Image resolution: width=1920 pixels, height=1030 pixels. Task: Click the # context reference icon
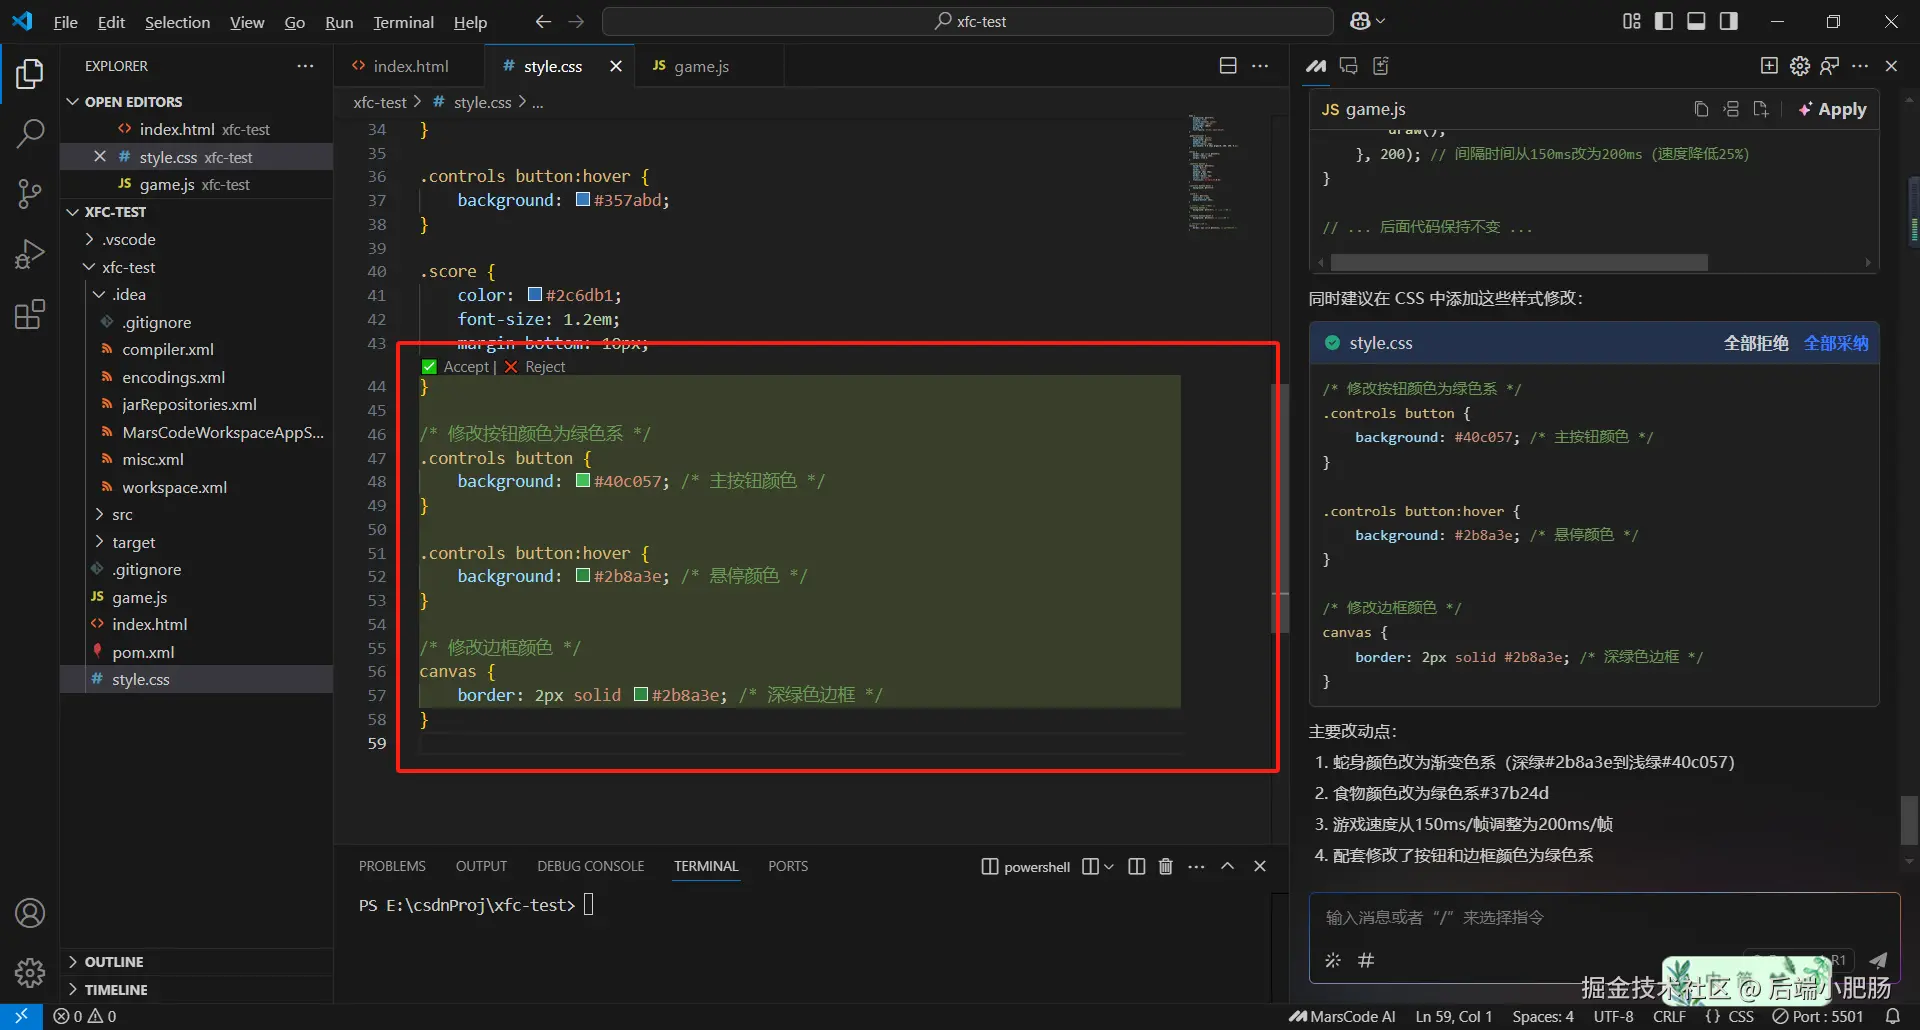1366,960
